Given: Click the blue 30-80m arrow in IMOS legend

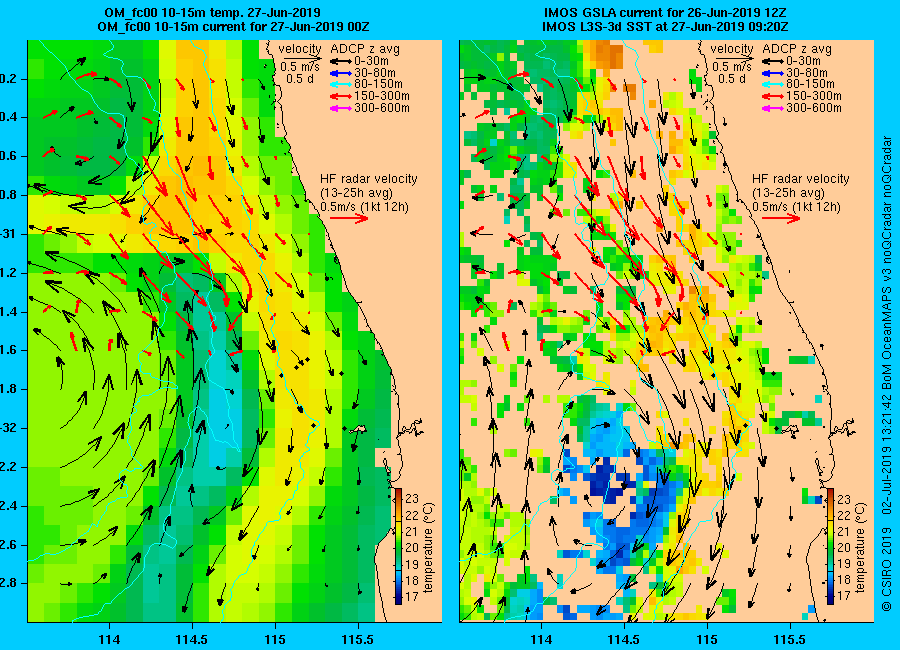Looking at the screenshot, I should 773,73.
